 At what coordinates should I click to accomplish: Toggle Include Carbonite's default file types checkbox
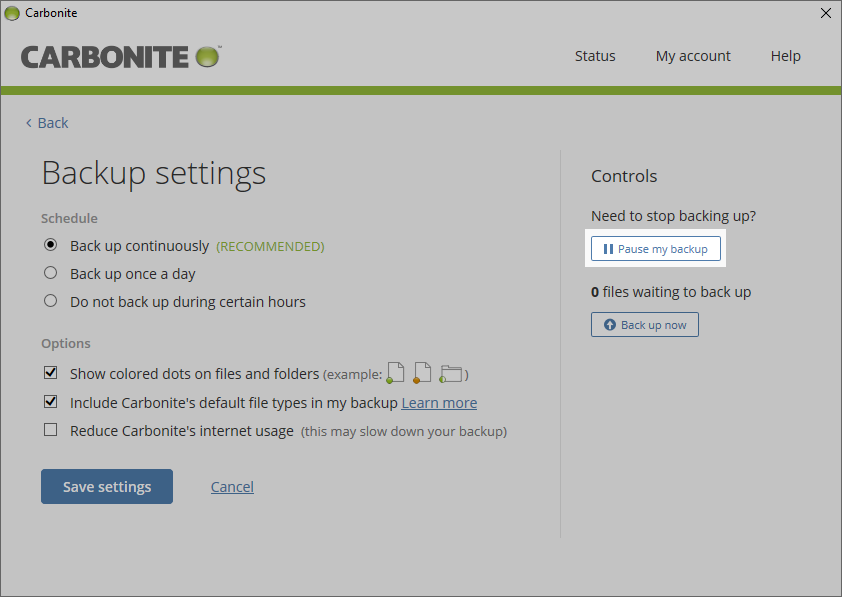click(x=50, y=403)
